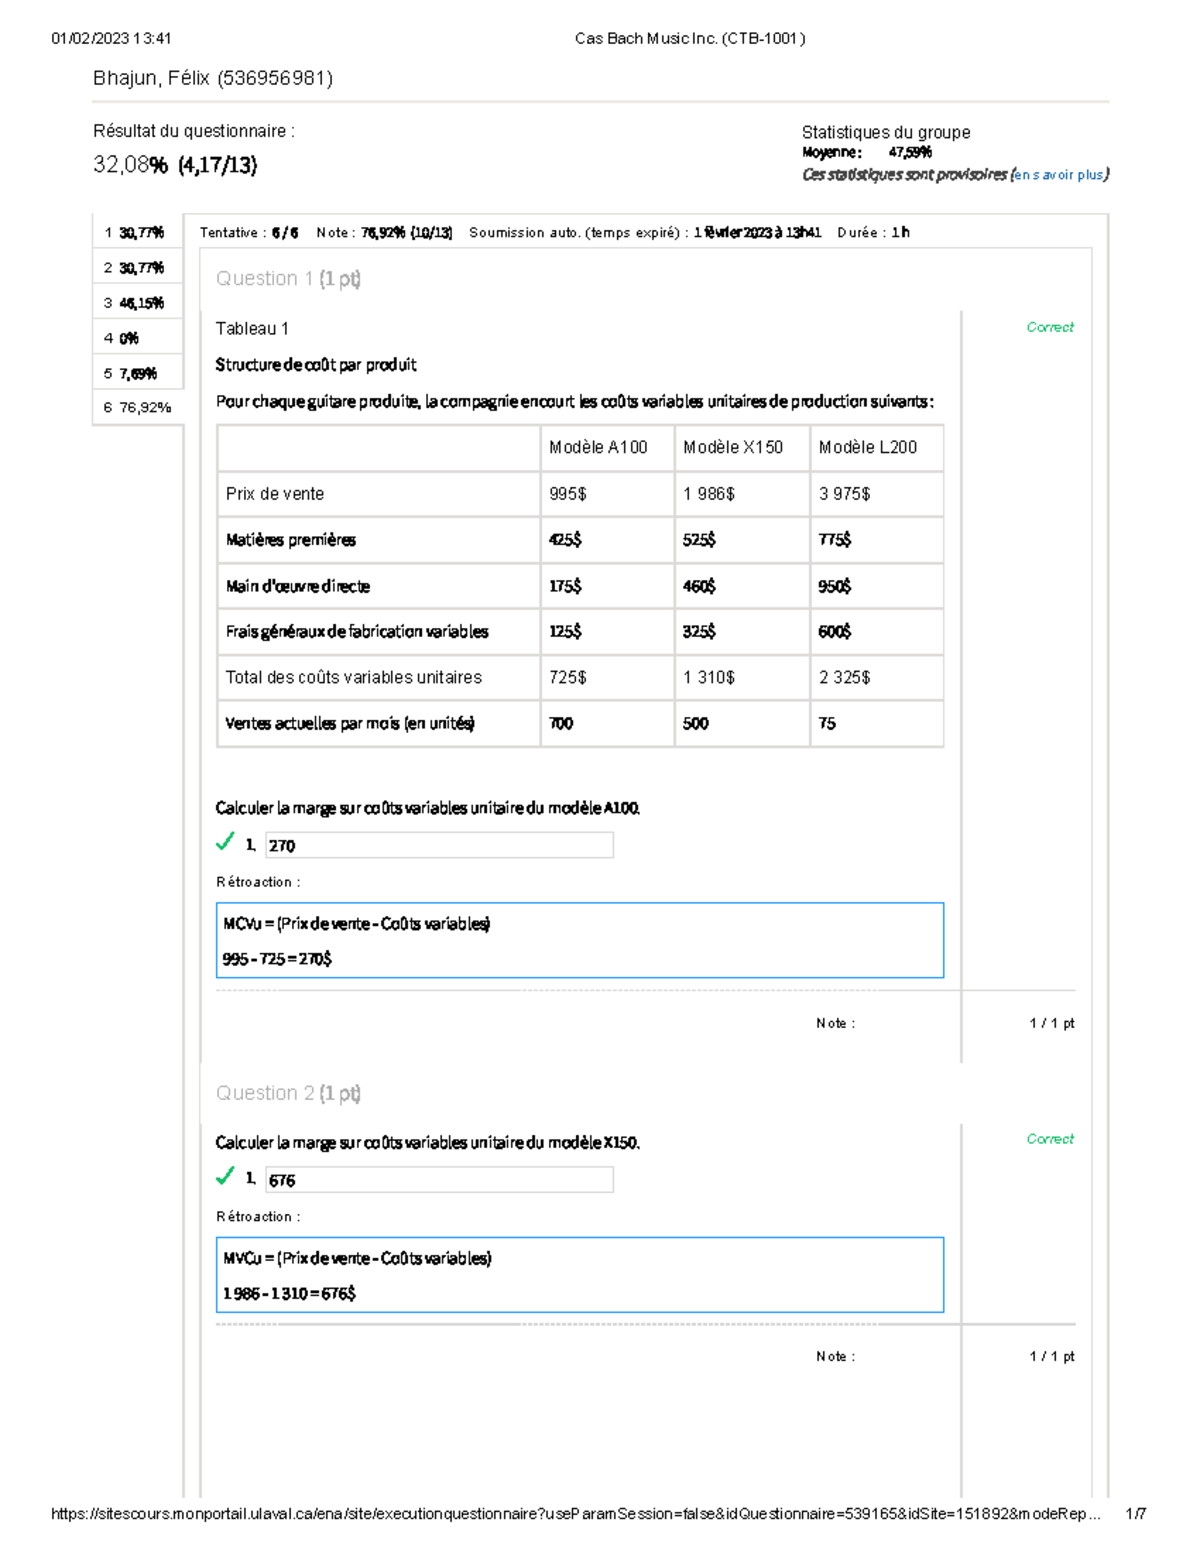This screenshot has height=1553, width=1200.
Task: Click the green checkmark beside answer 270
Action: click(224, 843)
